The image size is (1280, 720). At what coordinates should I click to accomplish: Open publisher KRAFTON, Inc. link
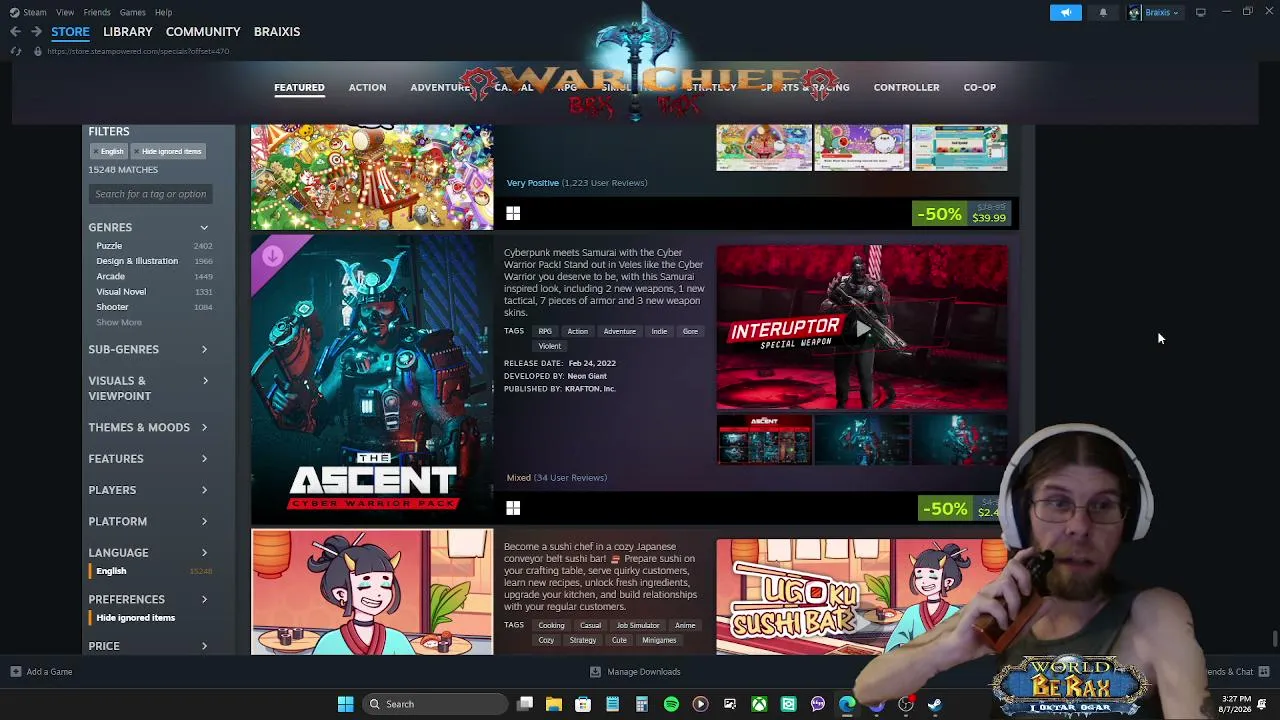(x=590, y=389)
